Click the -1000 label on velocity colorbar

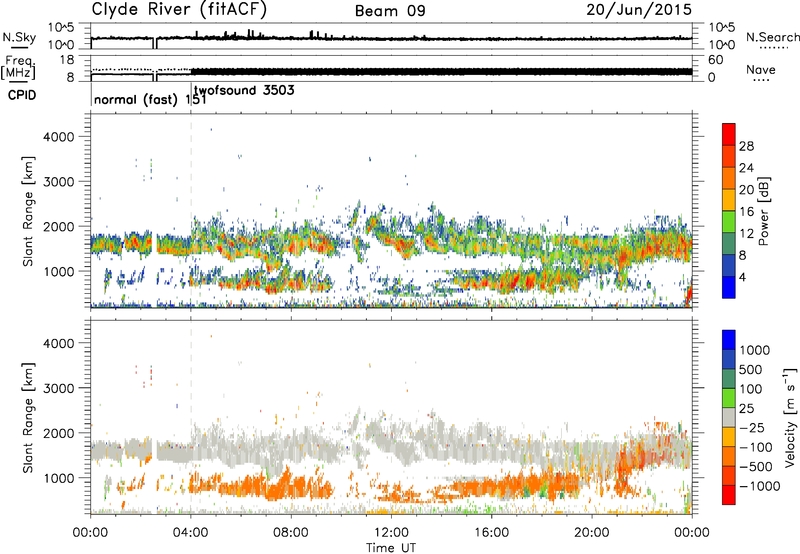[x=760, y=486]
